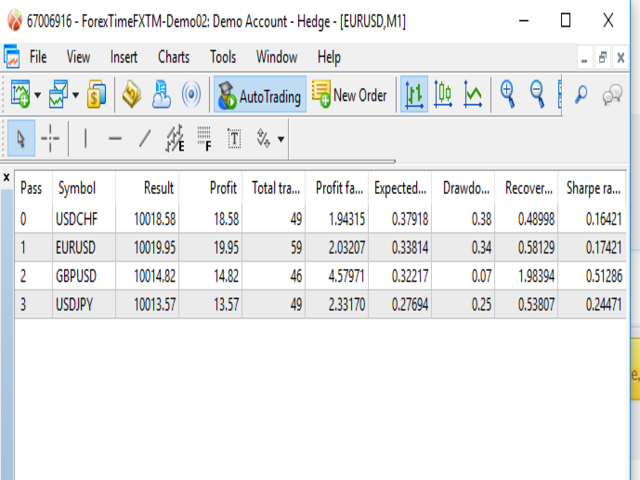This screenshot has height=480, width=640.
Task: Click profit factor value 4.57971
Action: [x=347, y=276]
